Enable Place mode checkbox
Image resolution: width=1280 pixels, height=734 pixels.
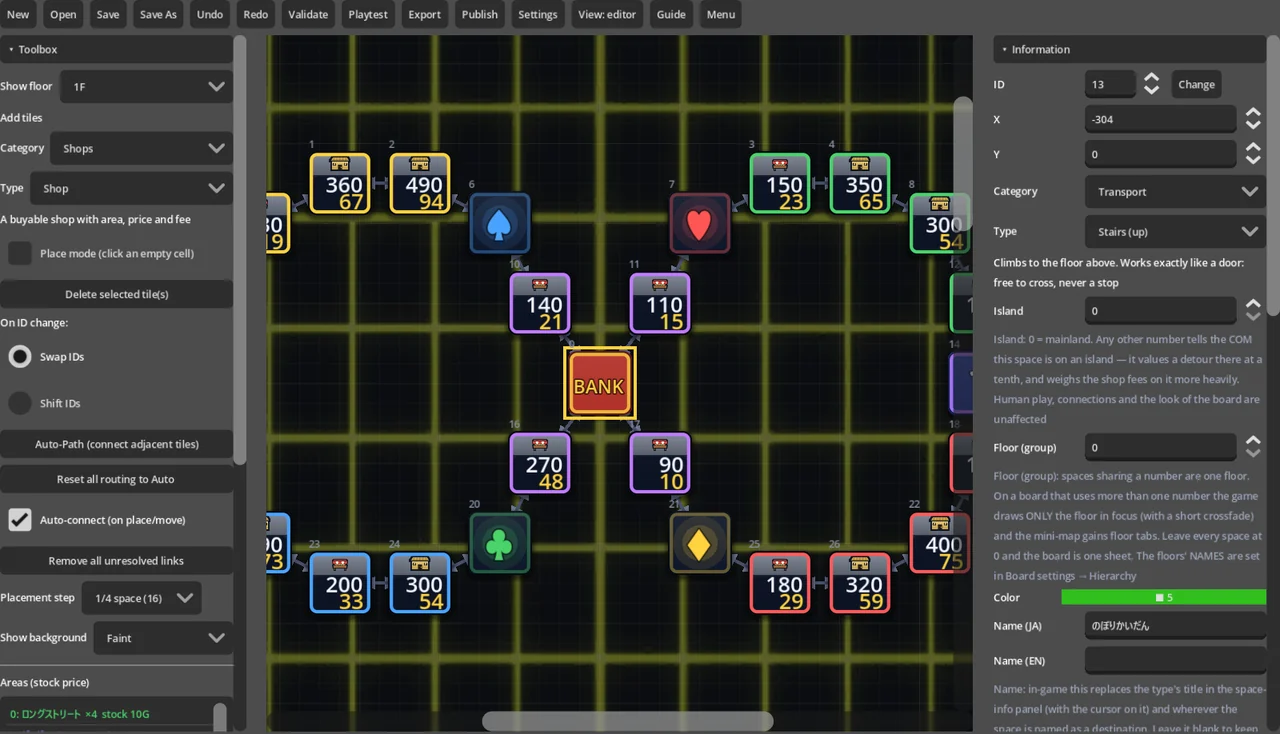(x=20, y=253)
